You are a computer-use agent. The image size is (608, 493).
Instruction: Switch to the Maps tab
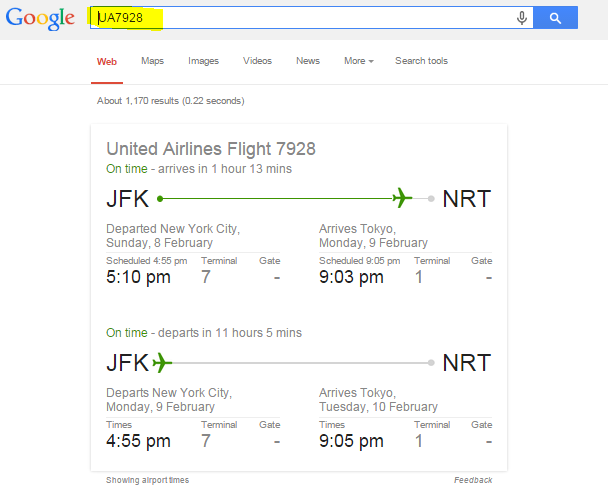(152, 61)
